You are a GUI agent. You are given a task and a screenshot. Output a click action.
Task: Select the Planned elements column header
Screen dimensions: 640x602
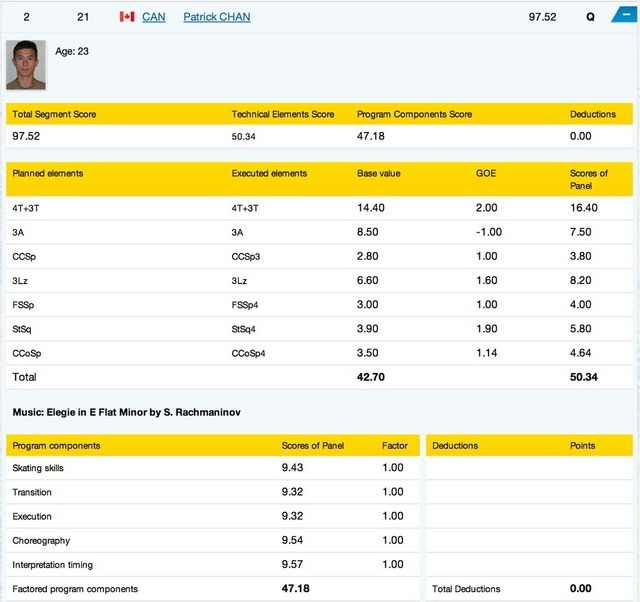(48, 173)
